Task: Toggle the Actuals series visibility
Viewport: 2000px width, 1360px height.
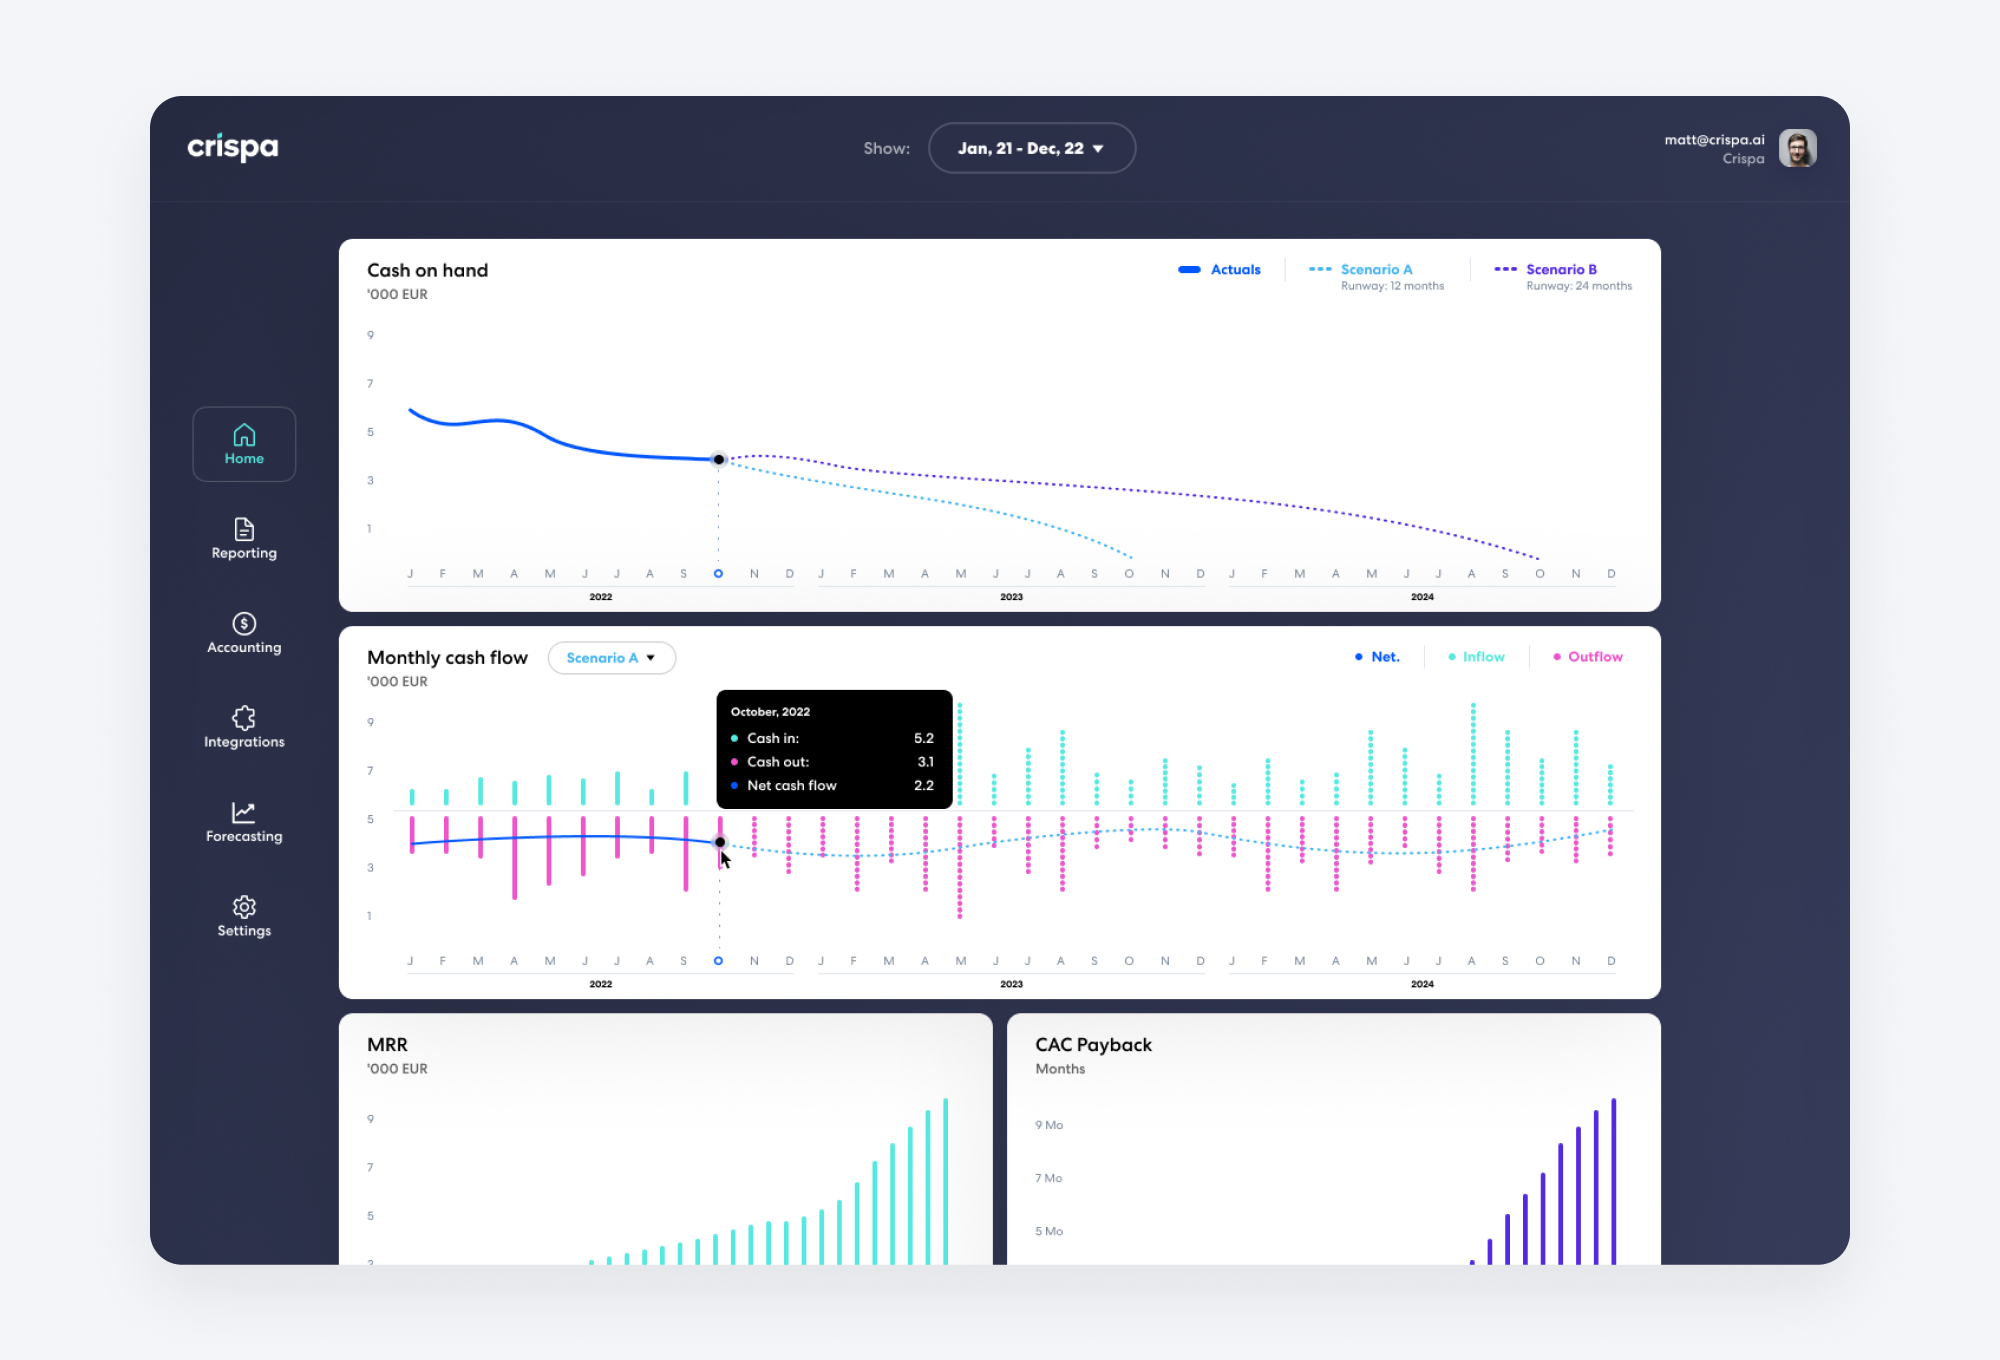Action: [x=1220, y=269]
